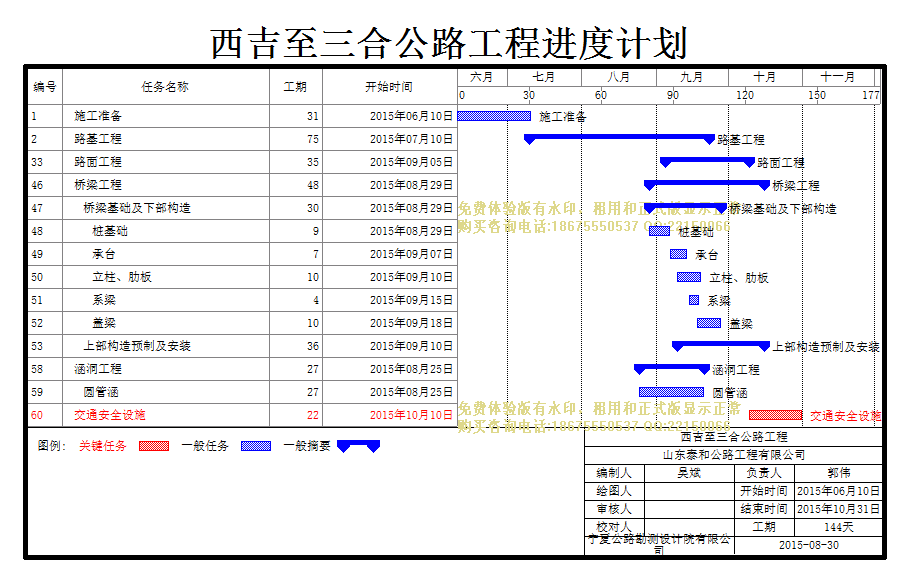Click the 系梁 task name cell
Viewport: 908px width, 581px height.
[x=166, y=300]
